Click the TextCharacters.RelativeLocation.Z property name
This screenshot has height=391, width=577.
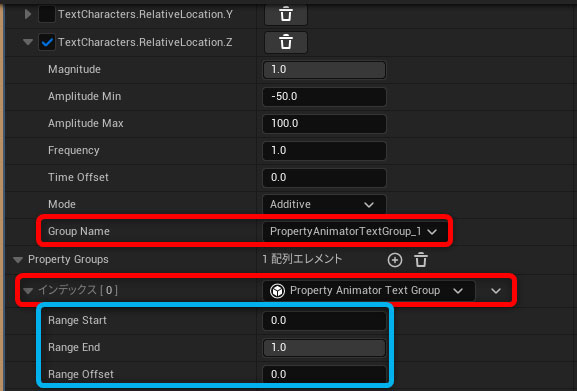[145, 42]
